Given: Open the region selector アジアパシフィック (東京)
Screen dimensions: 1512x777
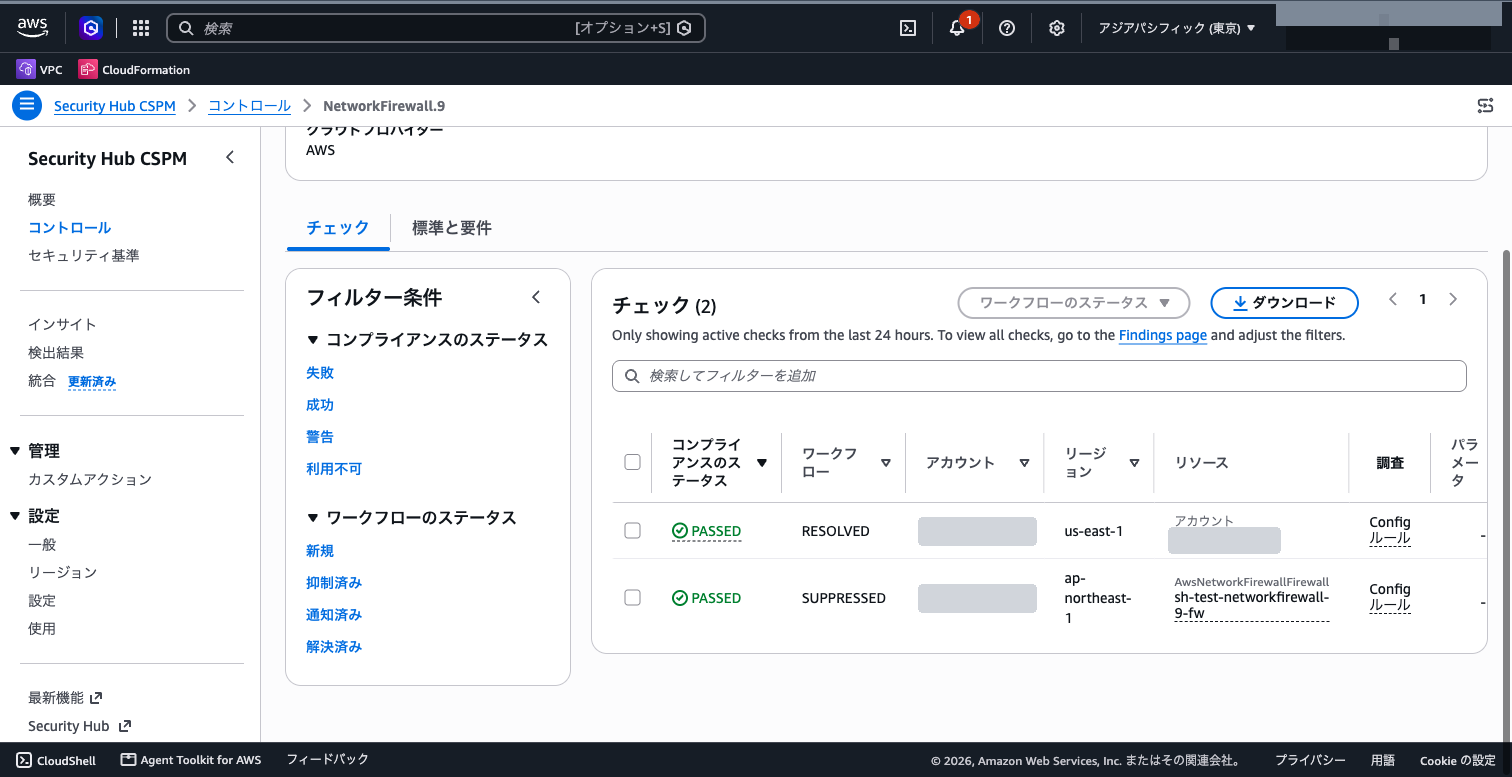Looking at the screenshot, I should [x=1177, y=28].
